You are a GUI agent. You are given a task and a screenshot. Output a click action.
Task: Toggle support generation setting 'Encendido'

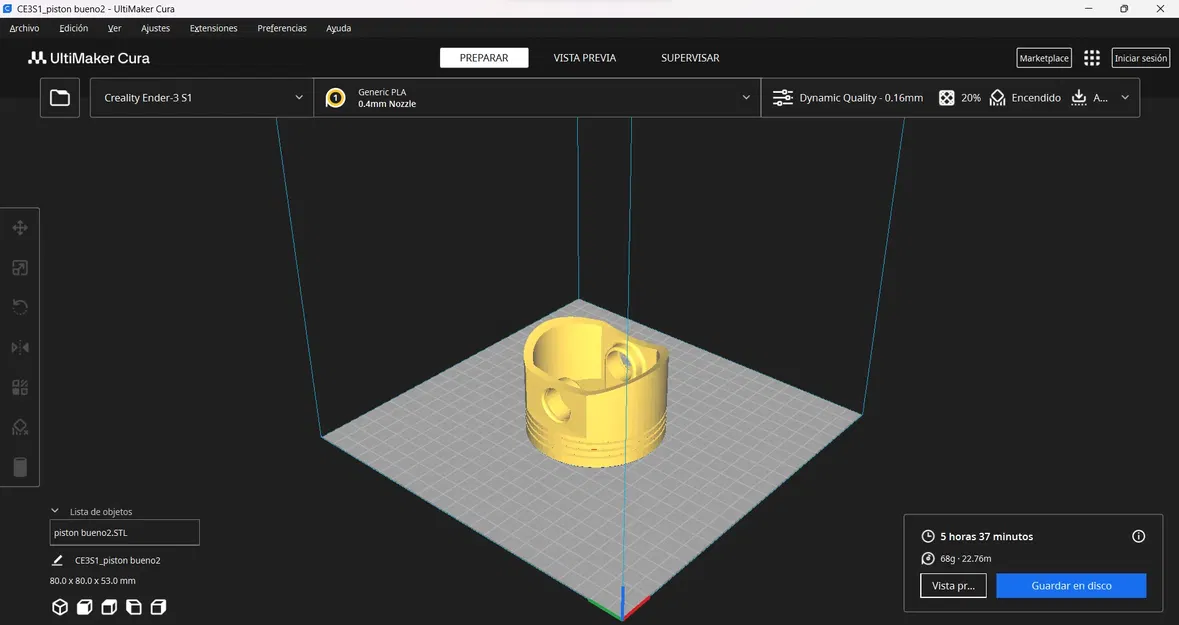1025,97
